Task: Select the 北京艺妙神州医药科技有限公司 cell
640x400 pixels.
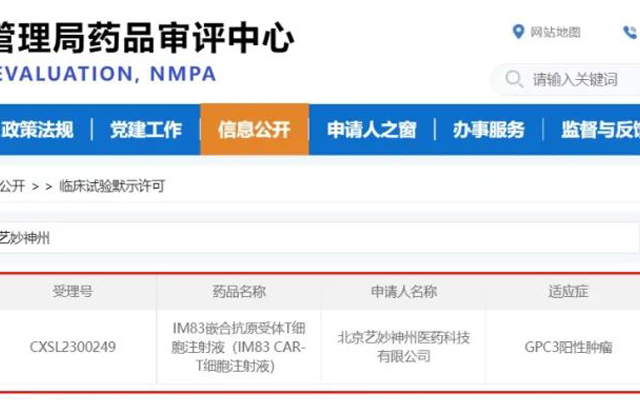Action: (404, 347)
